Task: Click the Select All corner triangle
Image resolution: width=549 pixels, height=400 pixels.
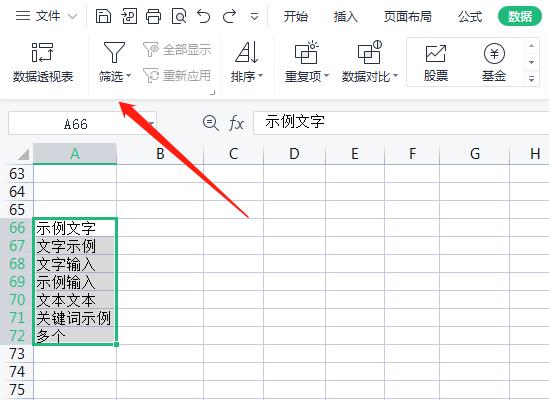Action: [x=23, y=154]
